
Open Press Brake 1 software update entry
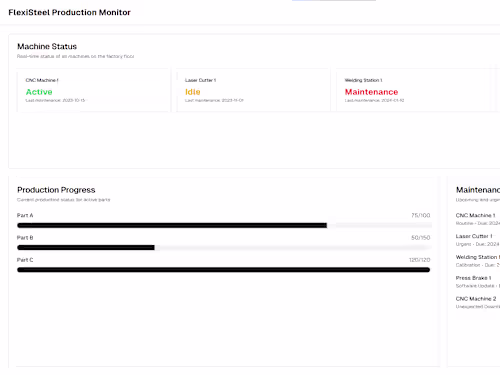tap(478, 282)
